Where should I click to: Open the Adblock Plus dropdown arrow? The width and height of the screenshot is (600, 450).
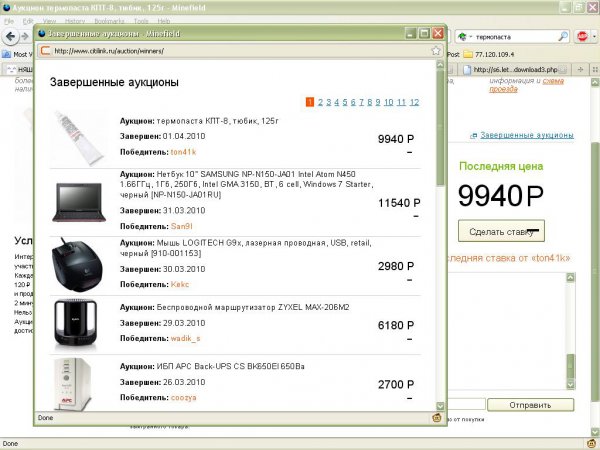click(594, 37)
